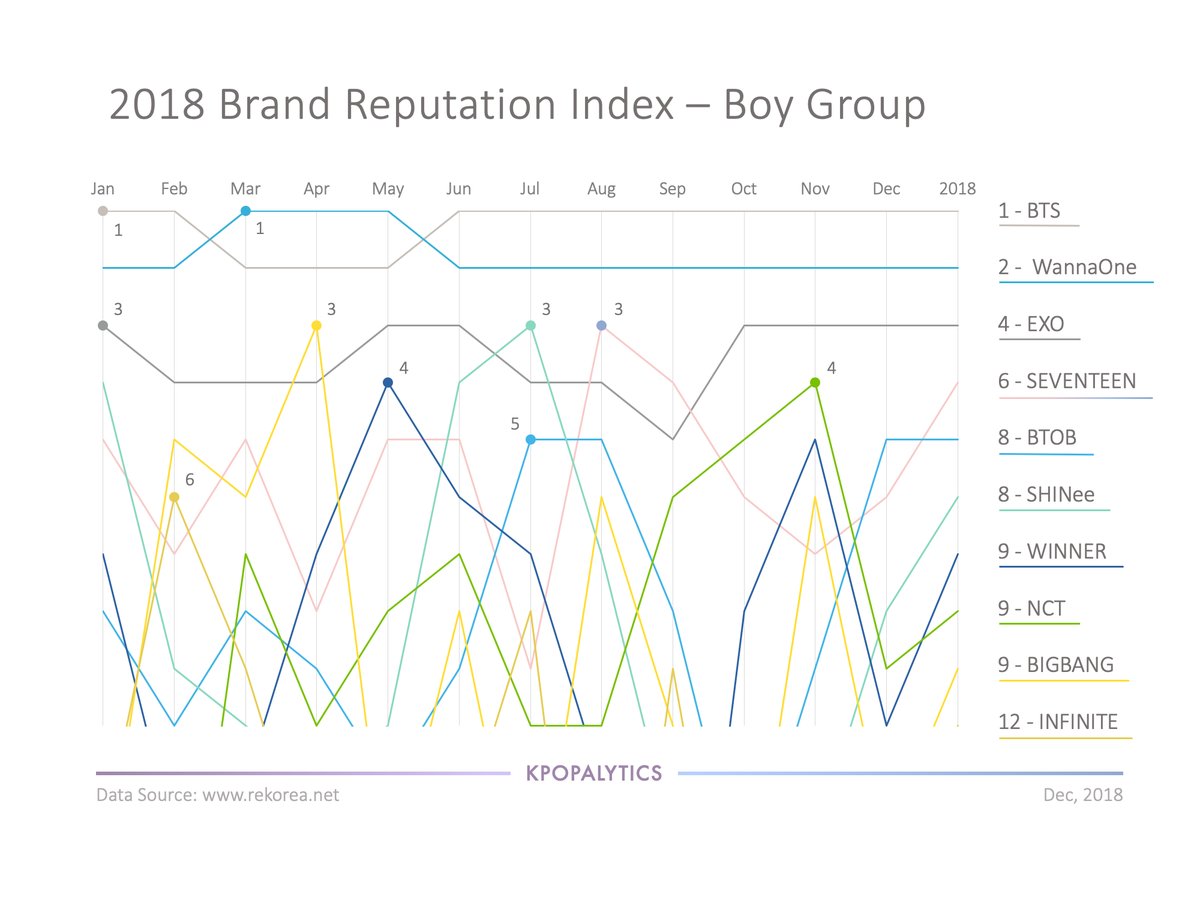Click the KPOPALYTICS logo text
The image size is (1200, 900).
(594, 773)
